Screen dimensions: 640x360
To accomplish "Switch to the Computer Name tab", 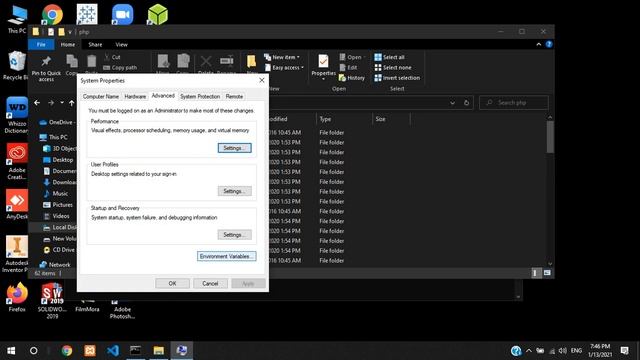I will point(101,96).
